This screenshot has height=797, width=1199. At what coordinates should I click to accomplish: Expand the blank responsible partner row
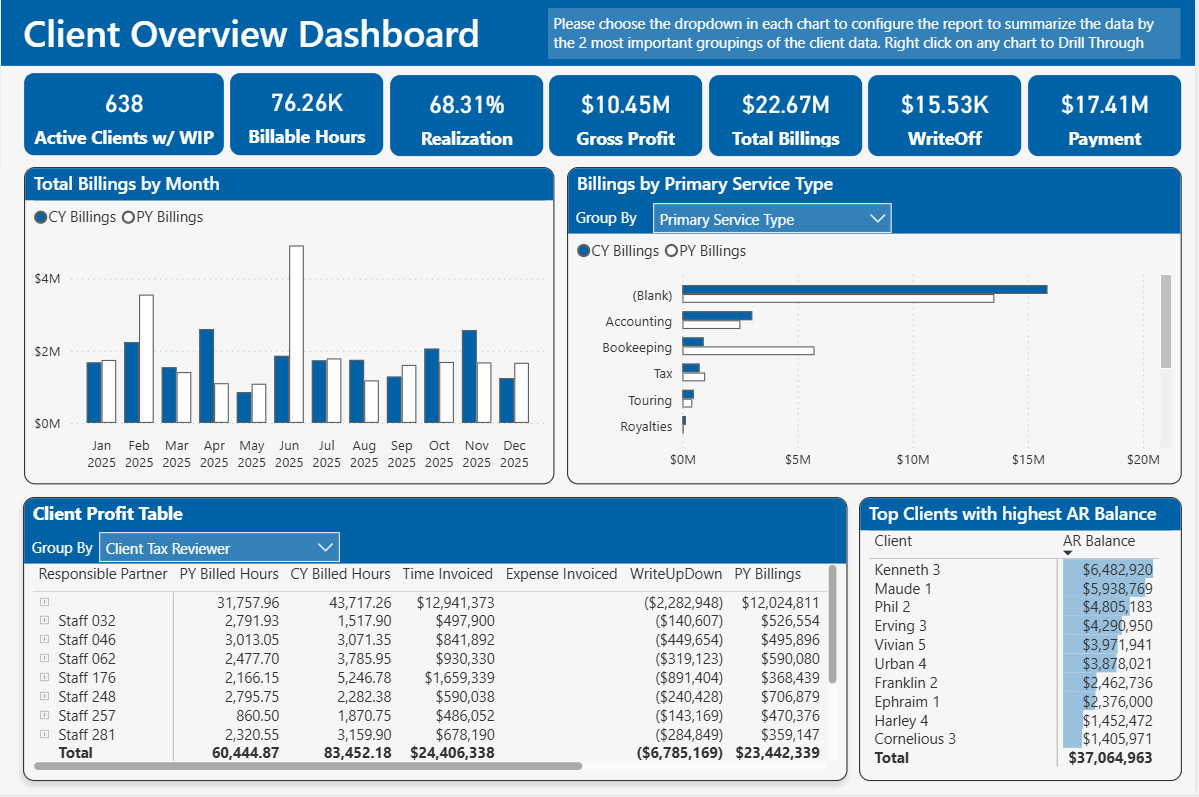pos(44,602)
